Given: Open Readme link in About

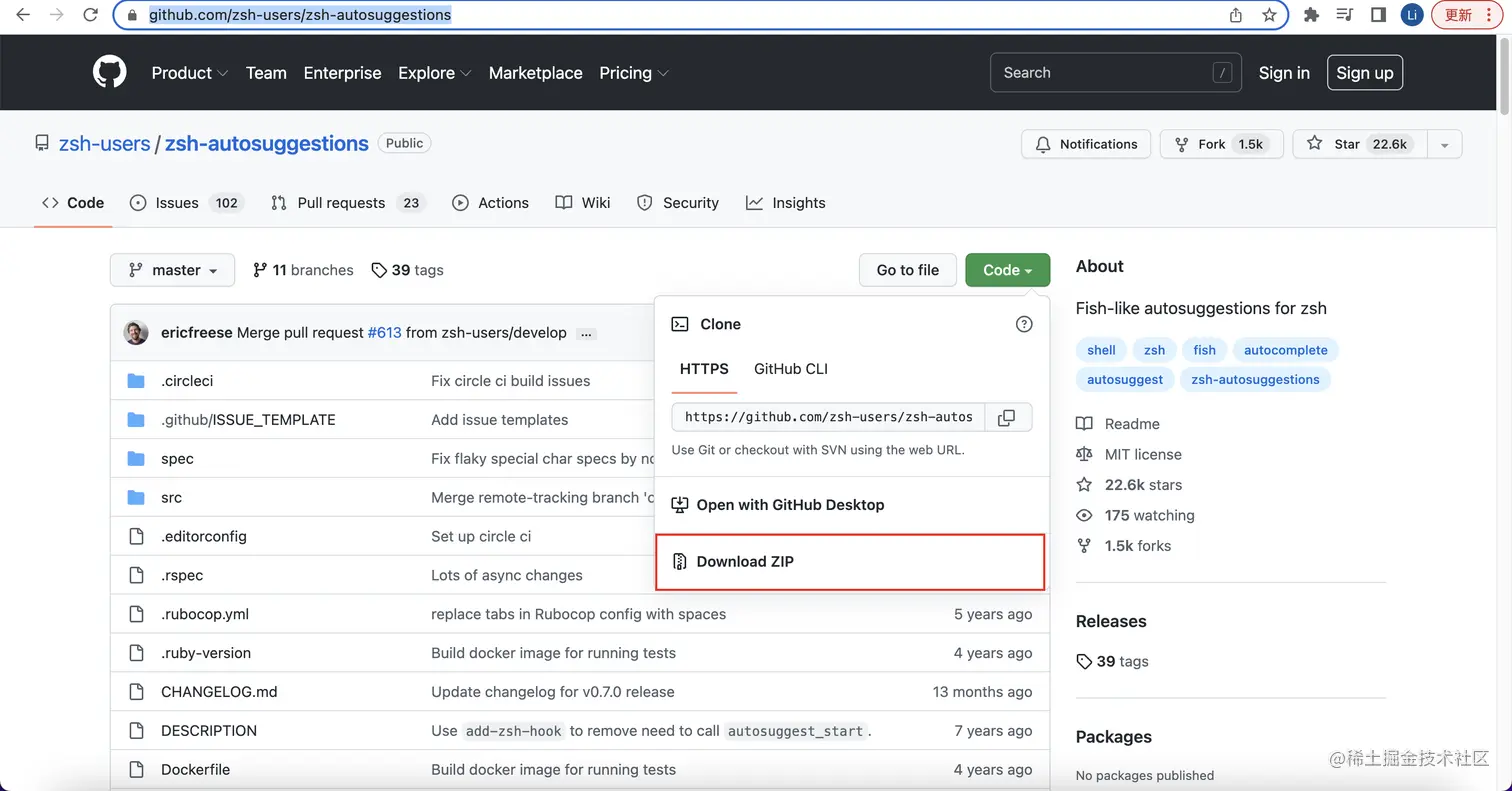Looking at the screenshot, I should [x=1118, y=424].
